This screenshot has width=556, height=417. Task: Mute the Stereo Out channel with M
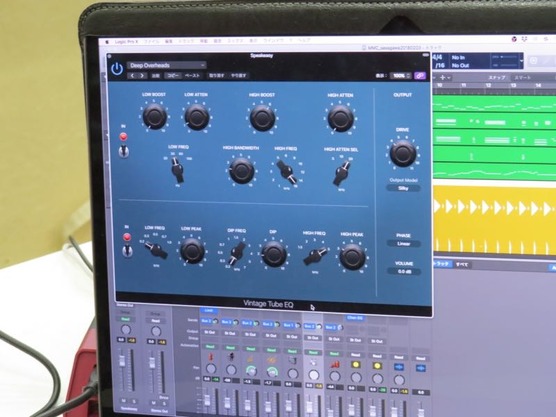[154, 403]
